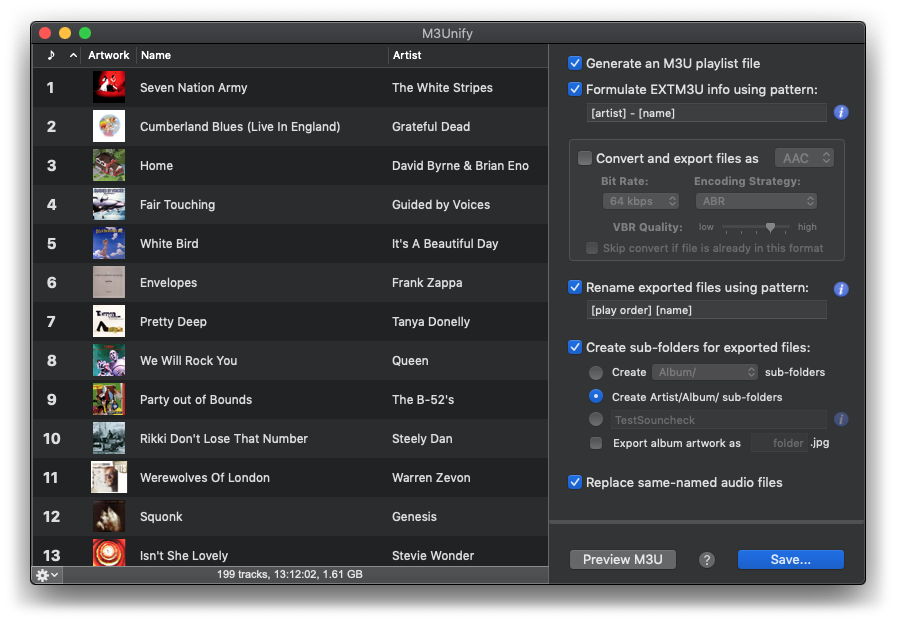Click artist 'Tanya Donelly'

[431, 321]
